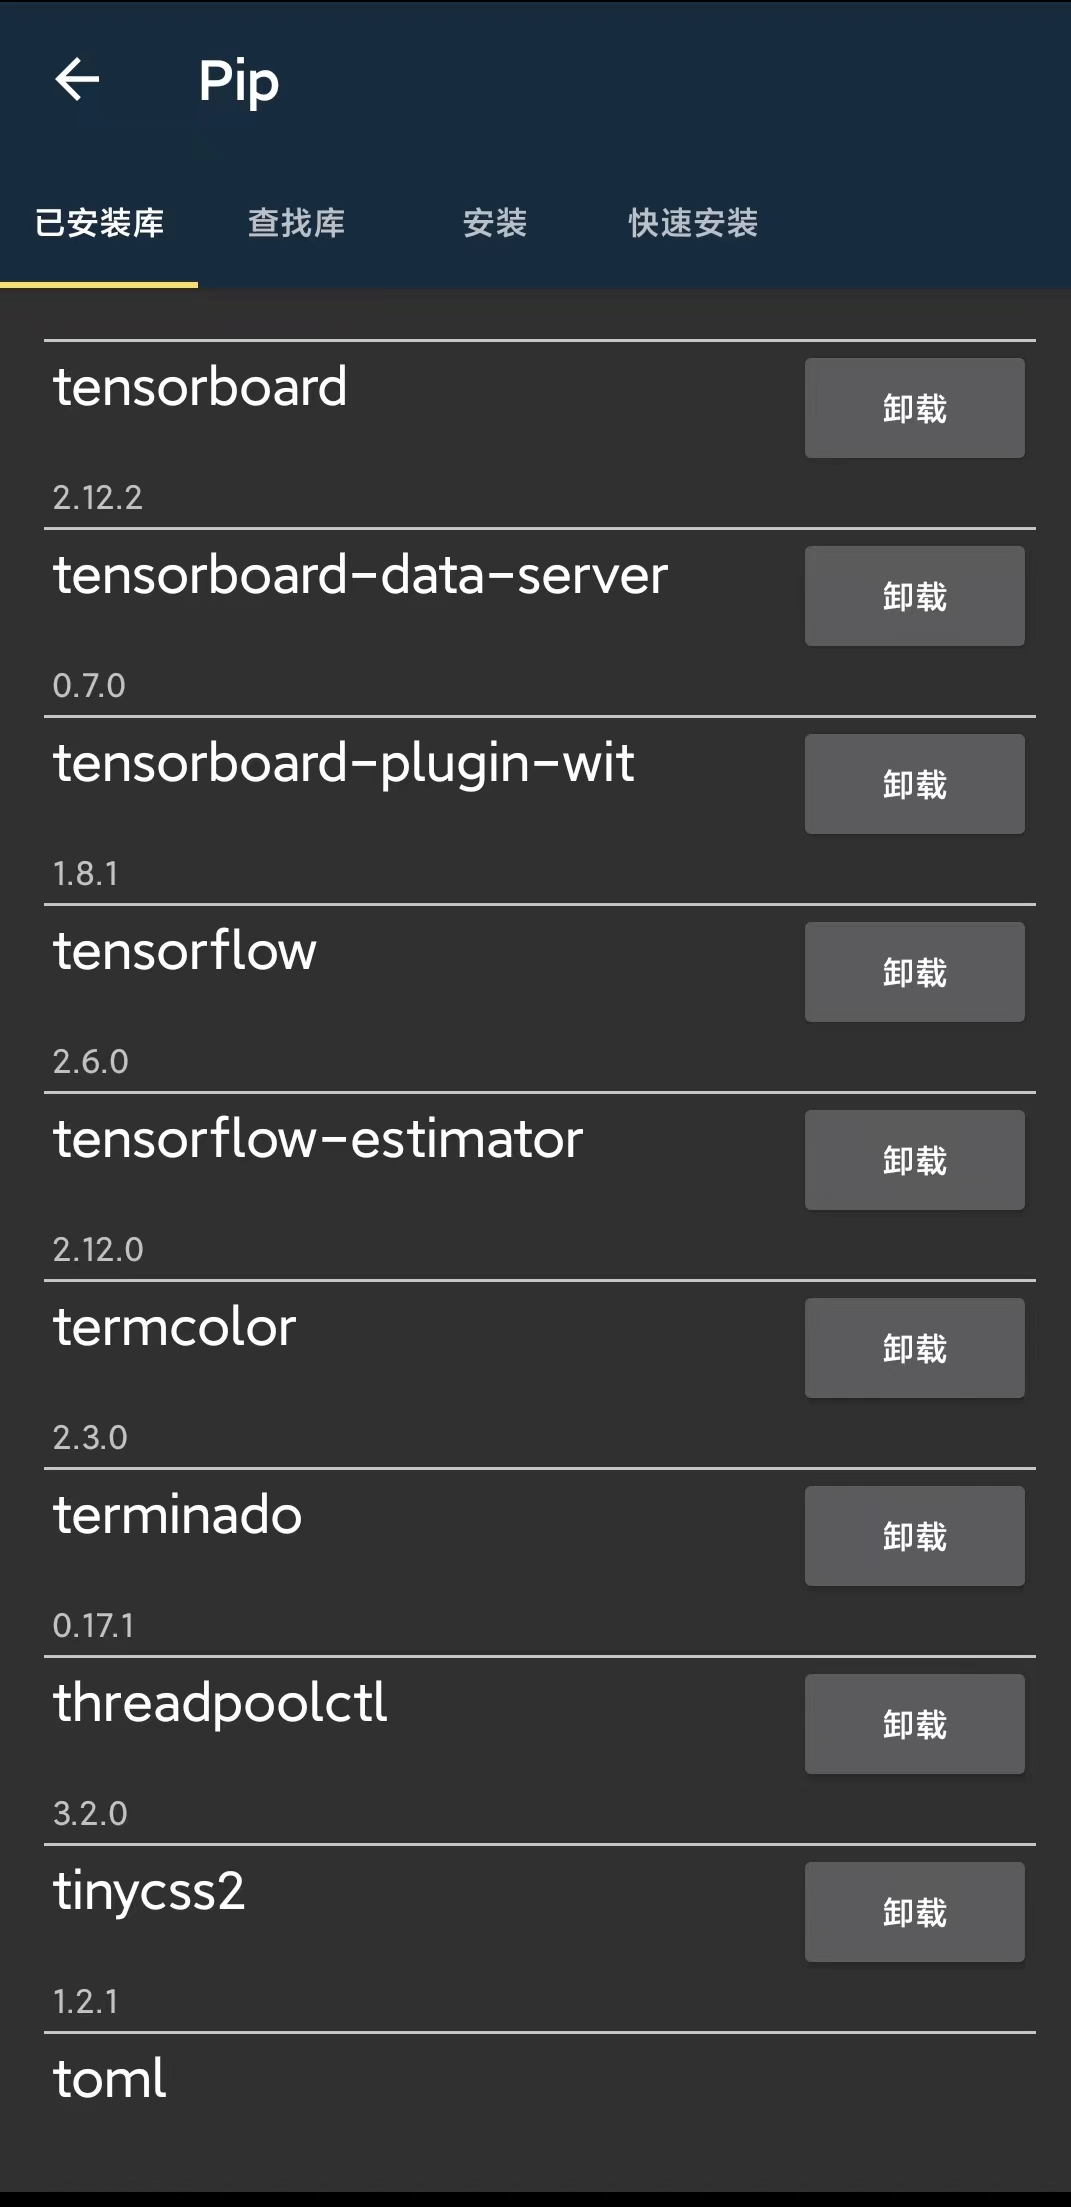Image resolution: width=1071 pixels, height=2207 pixels.
Task: Uninstall threadpoolctl
Action: [x=913, y=1724]
